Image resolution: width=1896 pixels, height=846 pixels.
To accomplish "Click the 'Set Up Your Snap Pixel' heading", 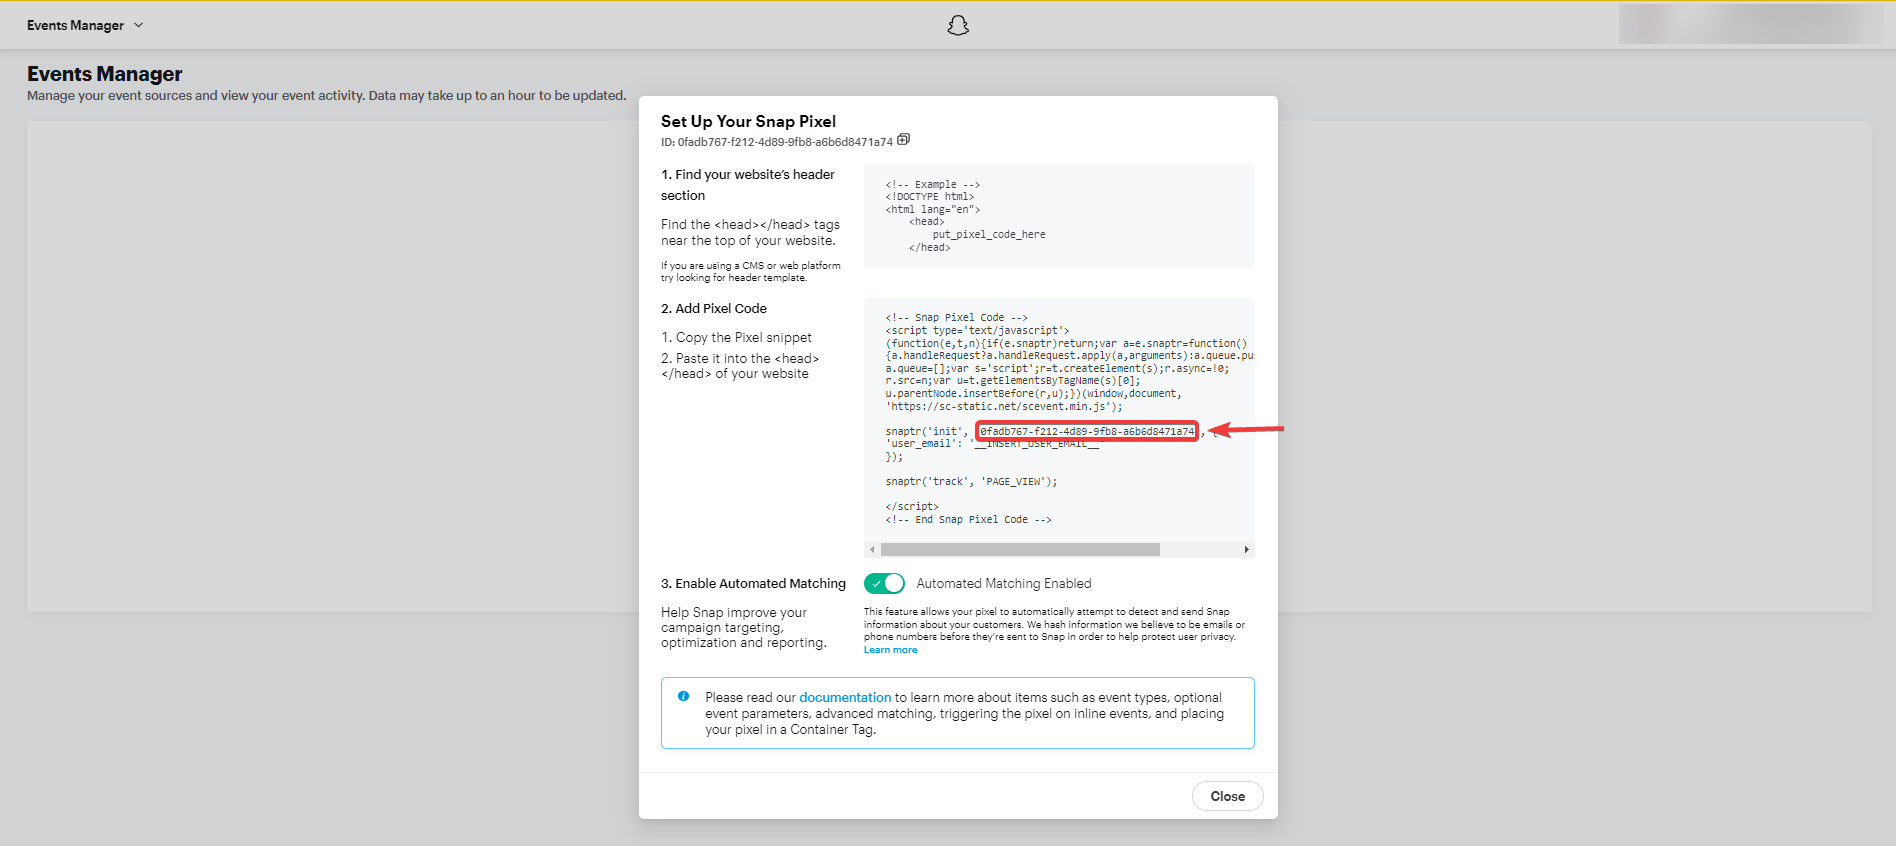I will pos(748,121).
